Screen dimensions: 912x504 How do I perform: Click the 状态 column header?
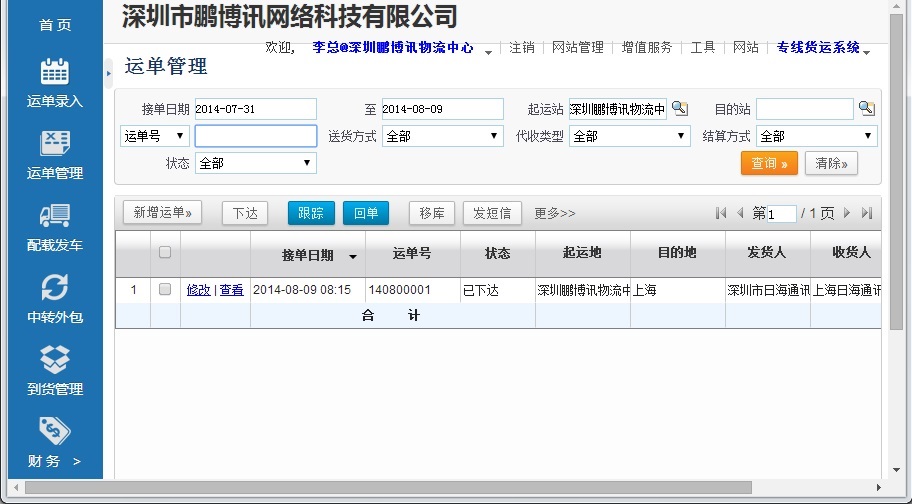coord(498,253)
